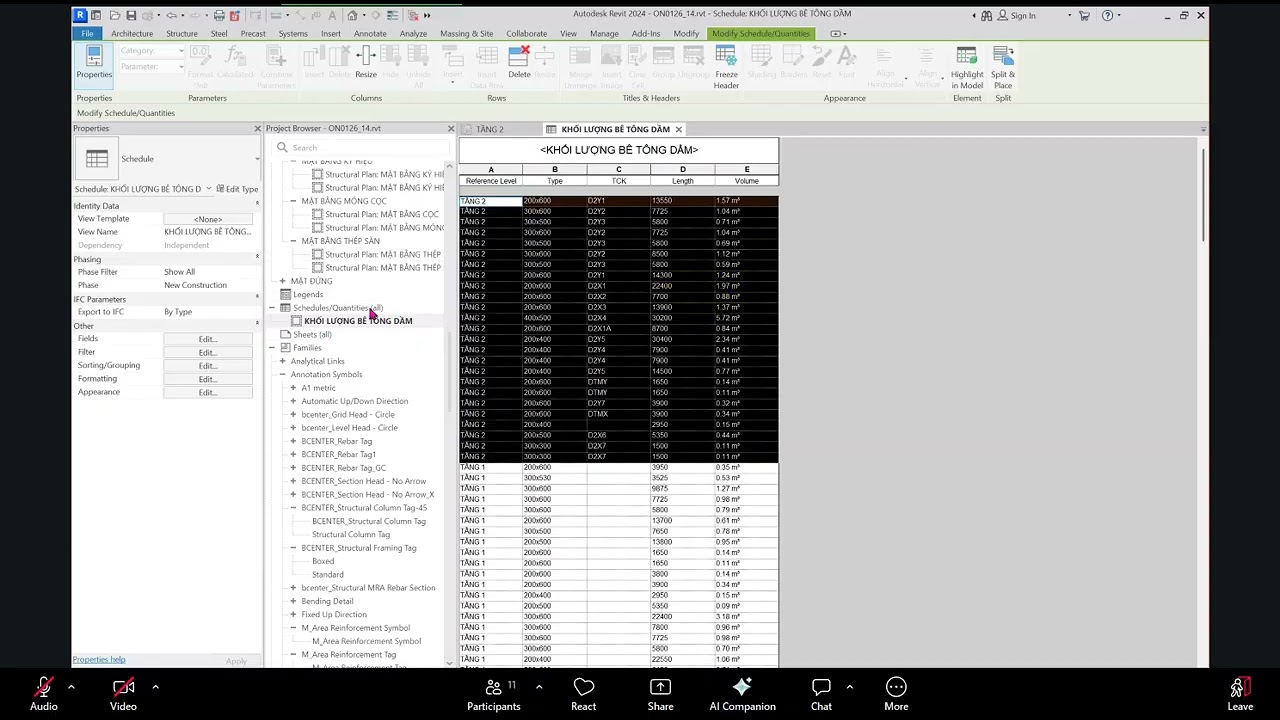Click the Volume column header cell
This screenshot has height=720, width=1280.
(746, 181)
